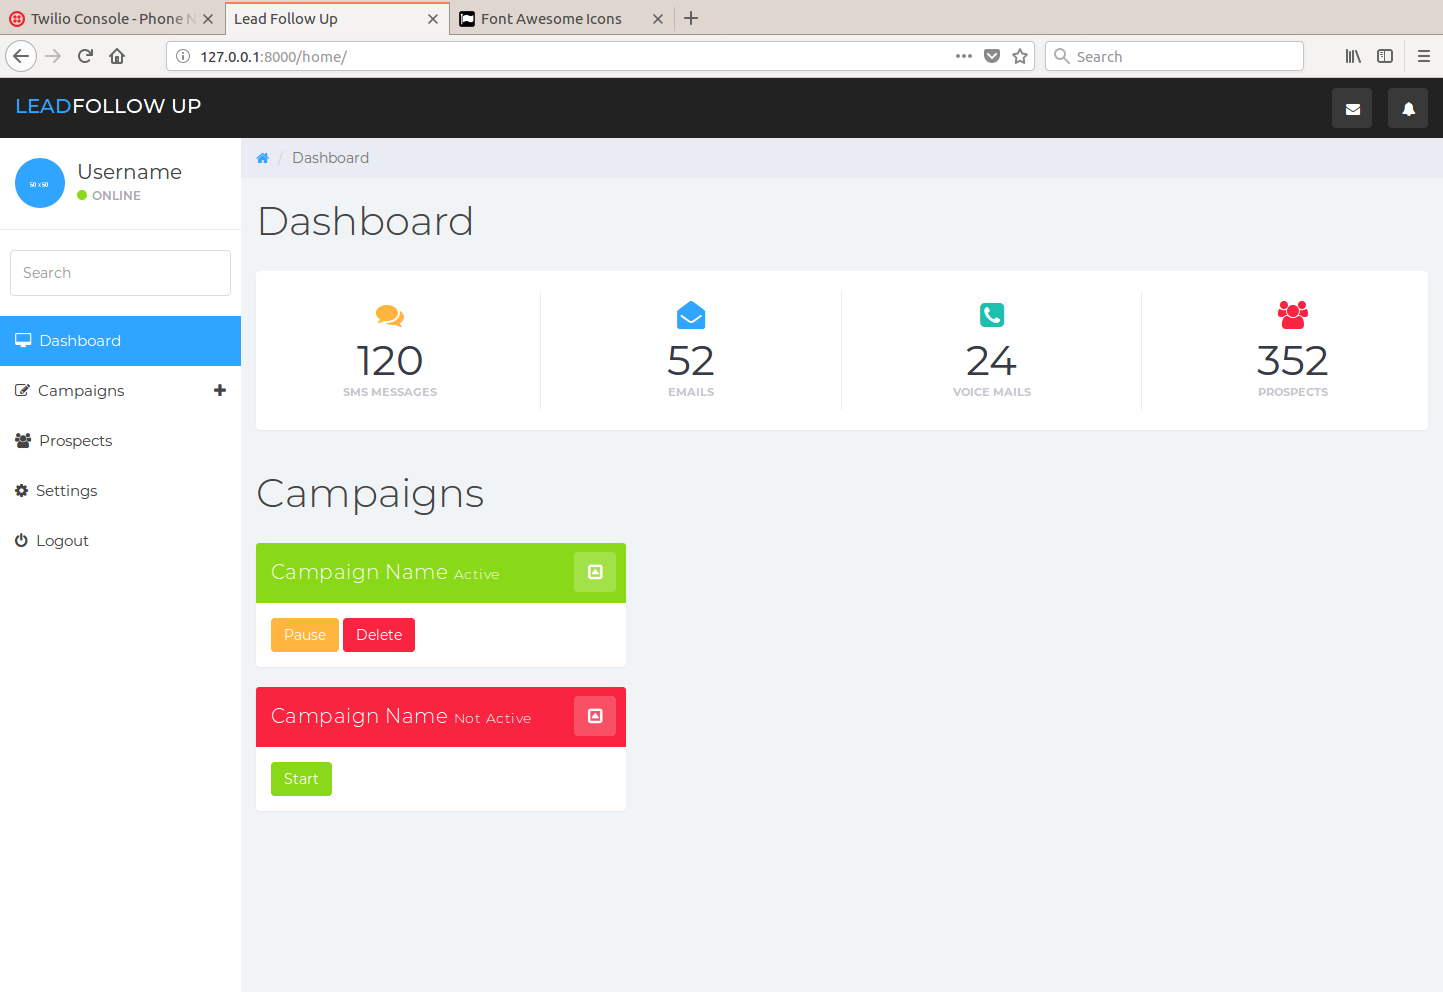Start the not active campaign
1443x992 pixels.
[x=301, y=779]
